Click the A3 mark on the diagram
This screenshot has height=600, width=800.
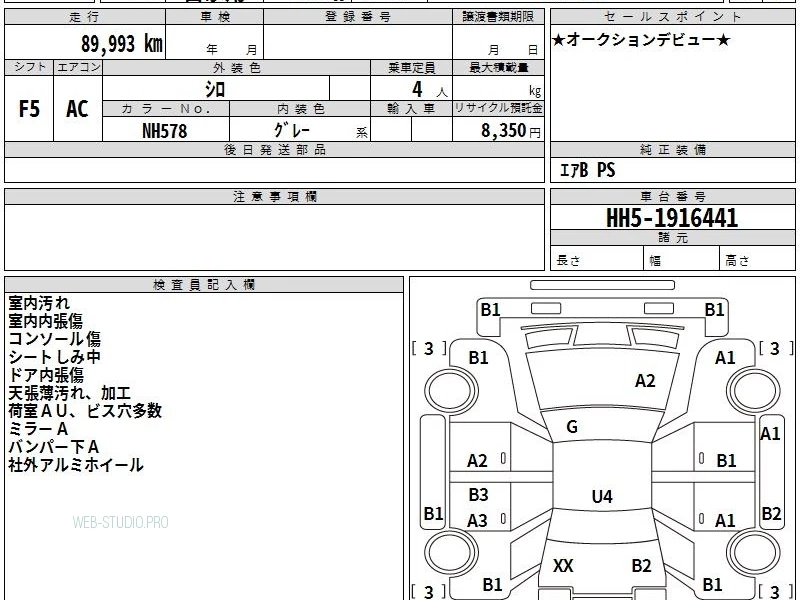(x=478, y=521)
